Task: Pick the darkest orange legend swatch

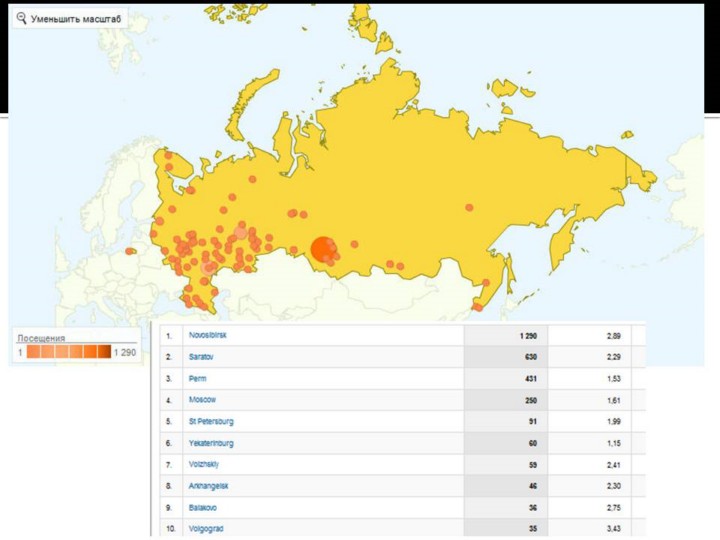Action: point(103,352)
